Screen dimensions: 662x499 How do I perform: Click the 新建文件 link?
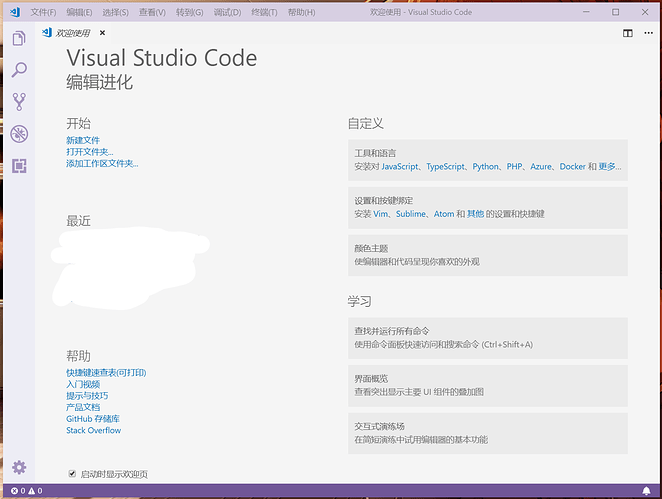[x=83, y=140]
